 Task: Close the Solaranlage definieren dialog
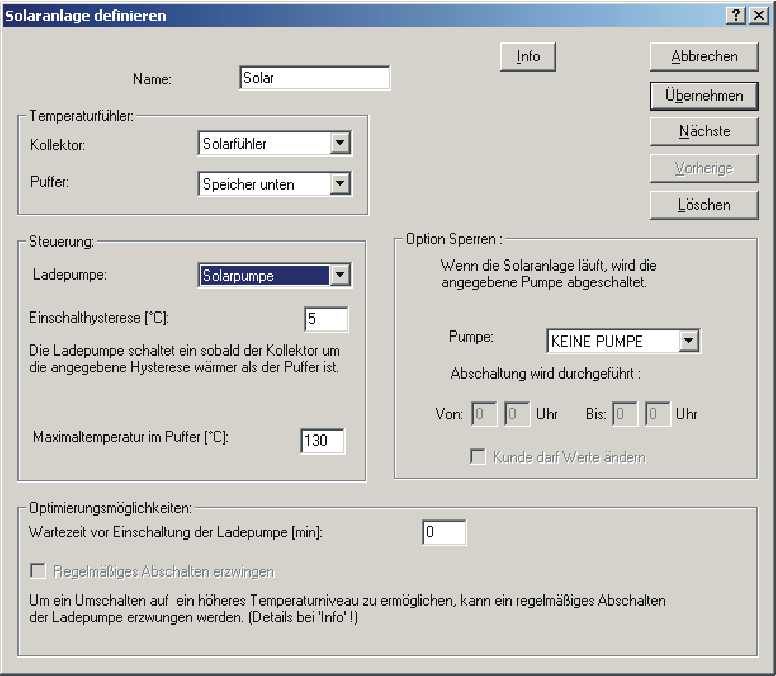(x=759, y=15)
